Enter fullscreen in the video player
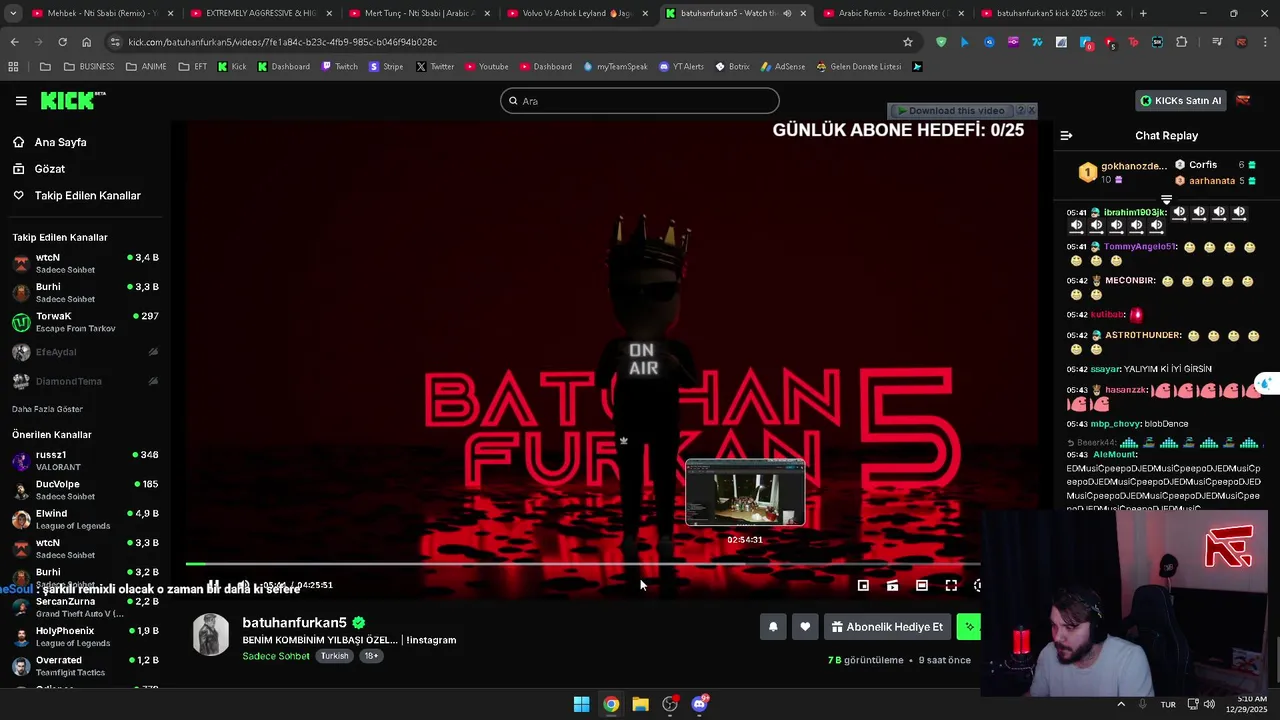Screen dimensions: 1280x720 click(x=951, y=586)
